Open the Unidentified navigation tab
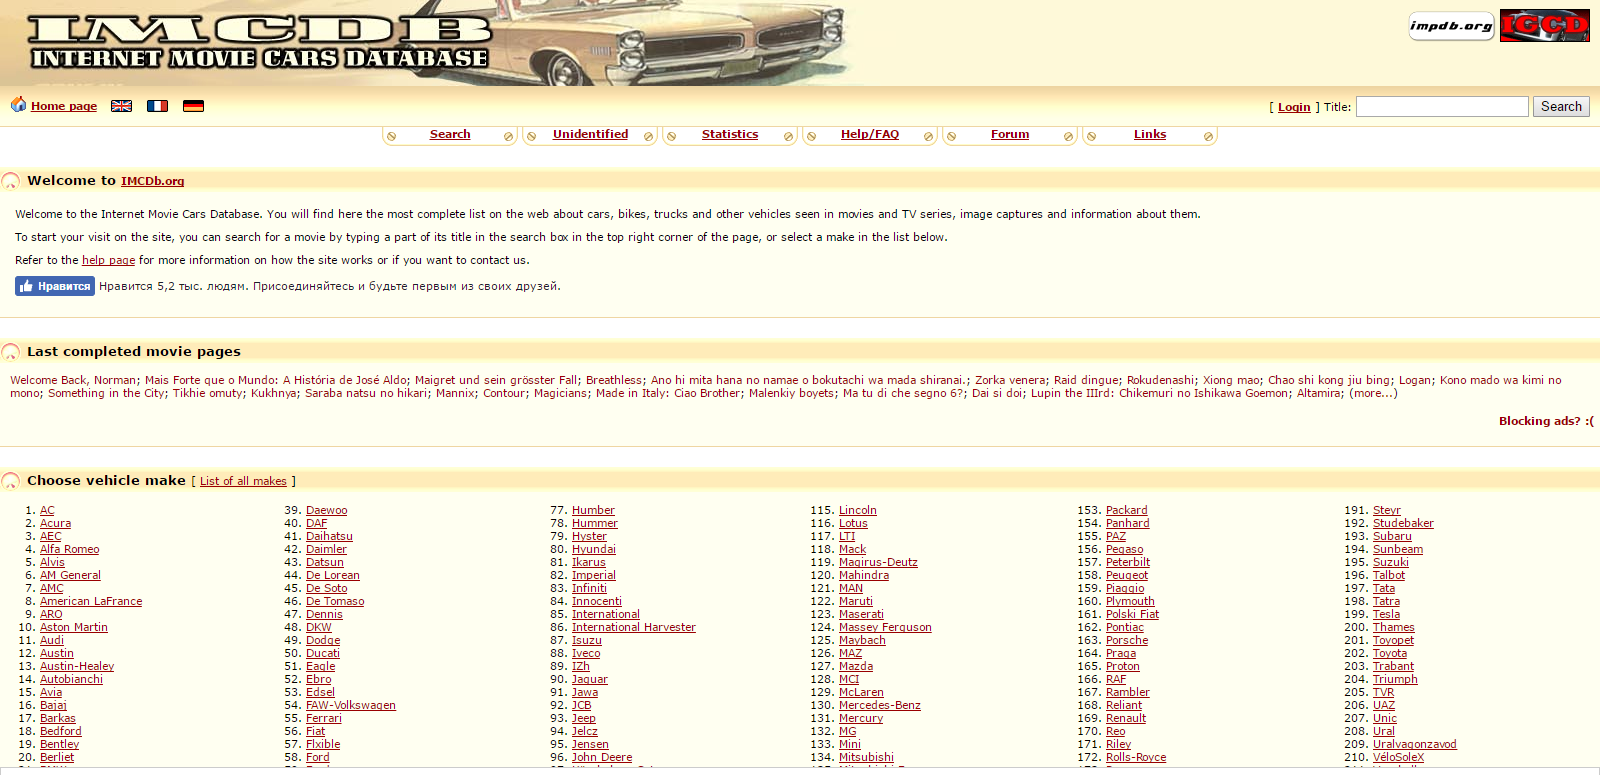Image resolution: width=1600 pixels, height=775 pixels. [590, 134]
